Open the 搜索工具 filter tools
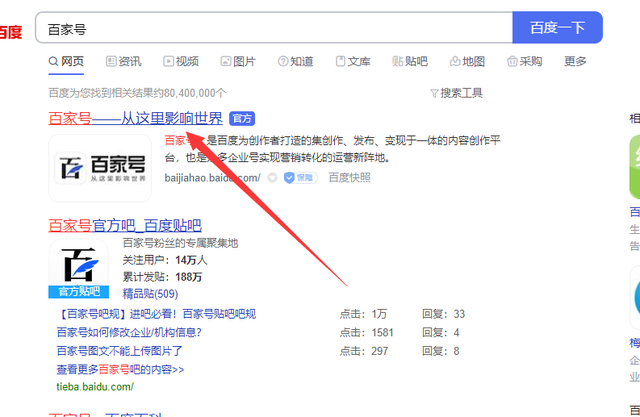The image size is (640, 417). (x=455, y=93)
